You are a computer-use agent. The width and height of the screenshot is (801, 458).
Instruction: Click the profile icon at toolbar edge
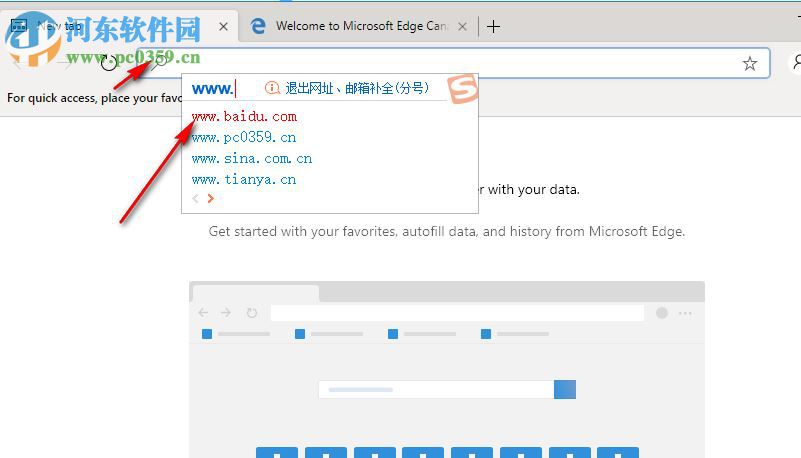[796, 63]
